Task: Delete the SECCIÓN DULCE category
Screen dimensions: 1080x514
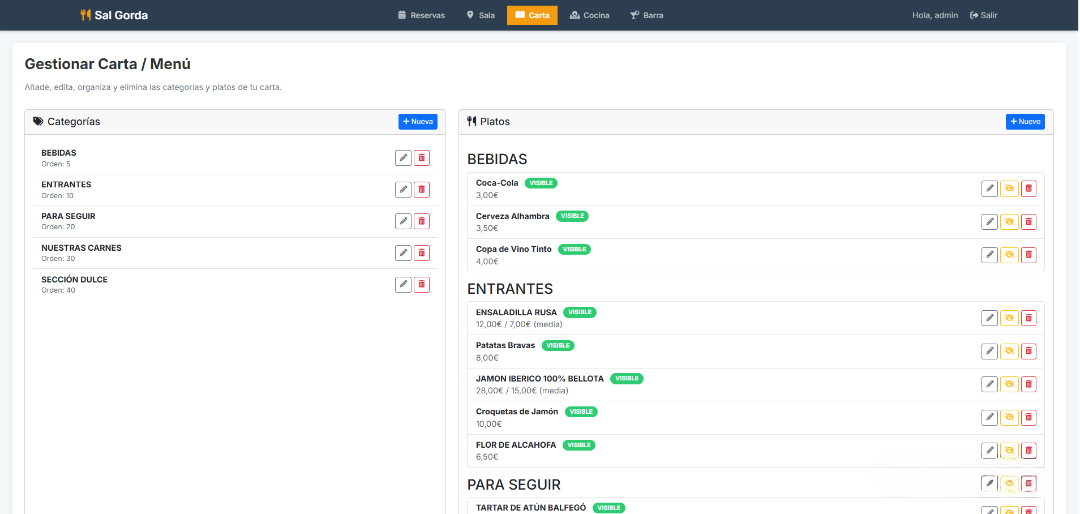Action: coord(422,285)
